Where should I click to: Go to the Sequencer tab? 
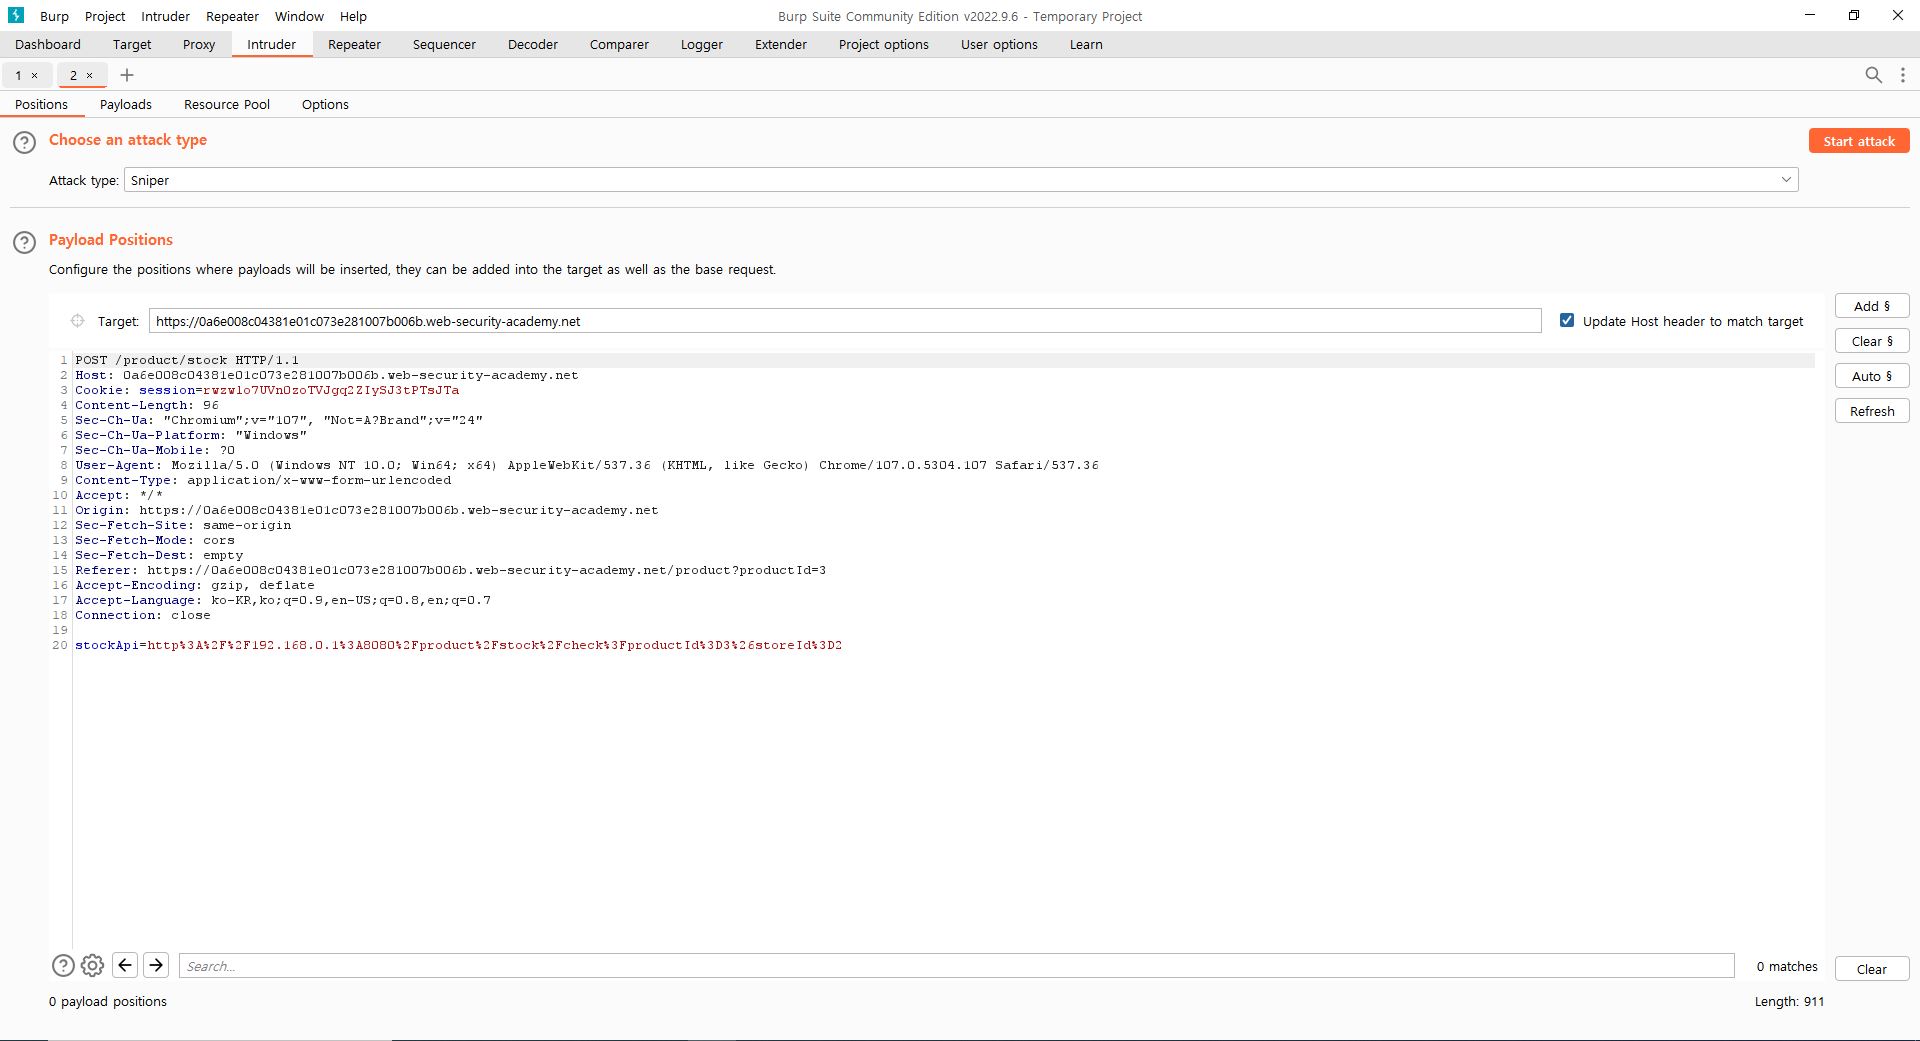[x=444, y=44]
